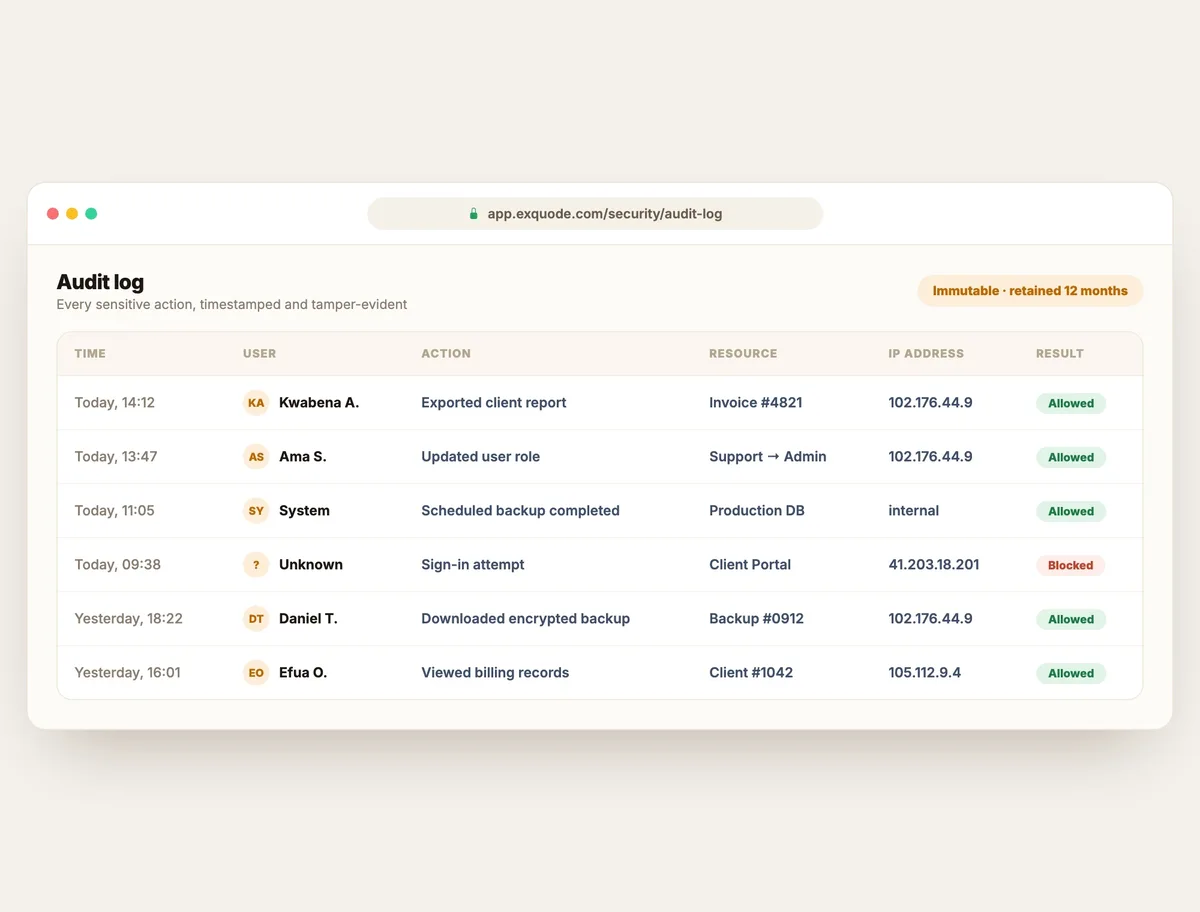Click IP 102.176.44.9 in Ama S. row
1200x912 pixels.
930,457
